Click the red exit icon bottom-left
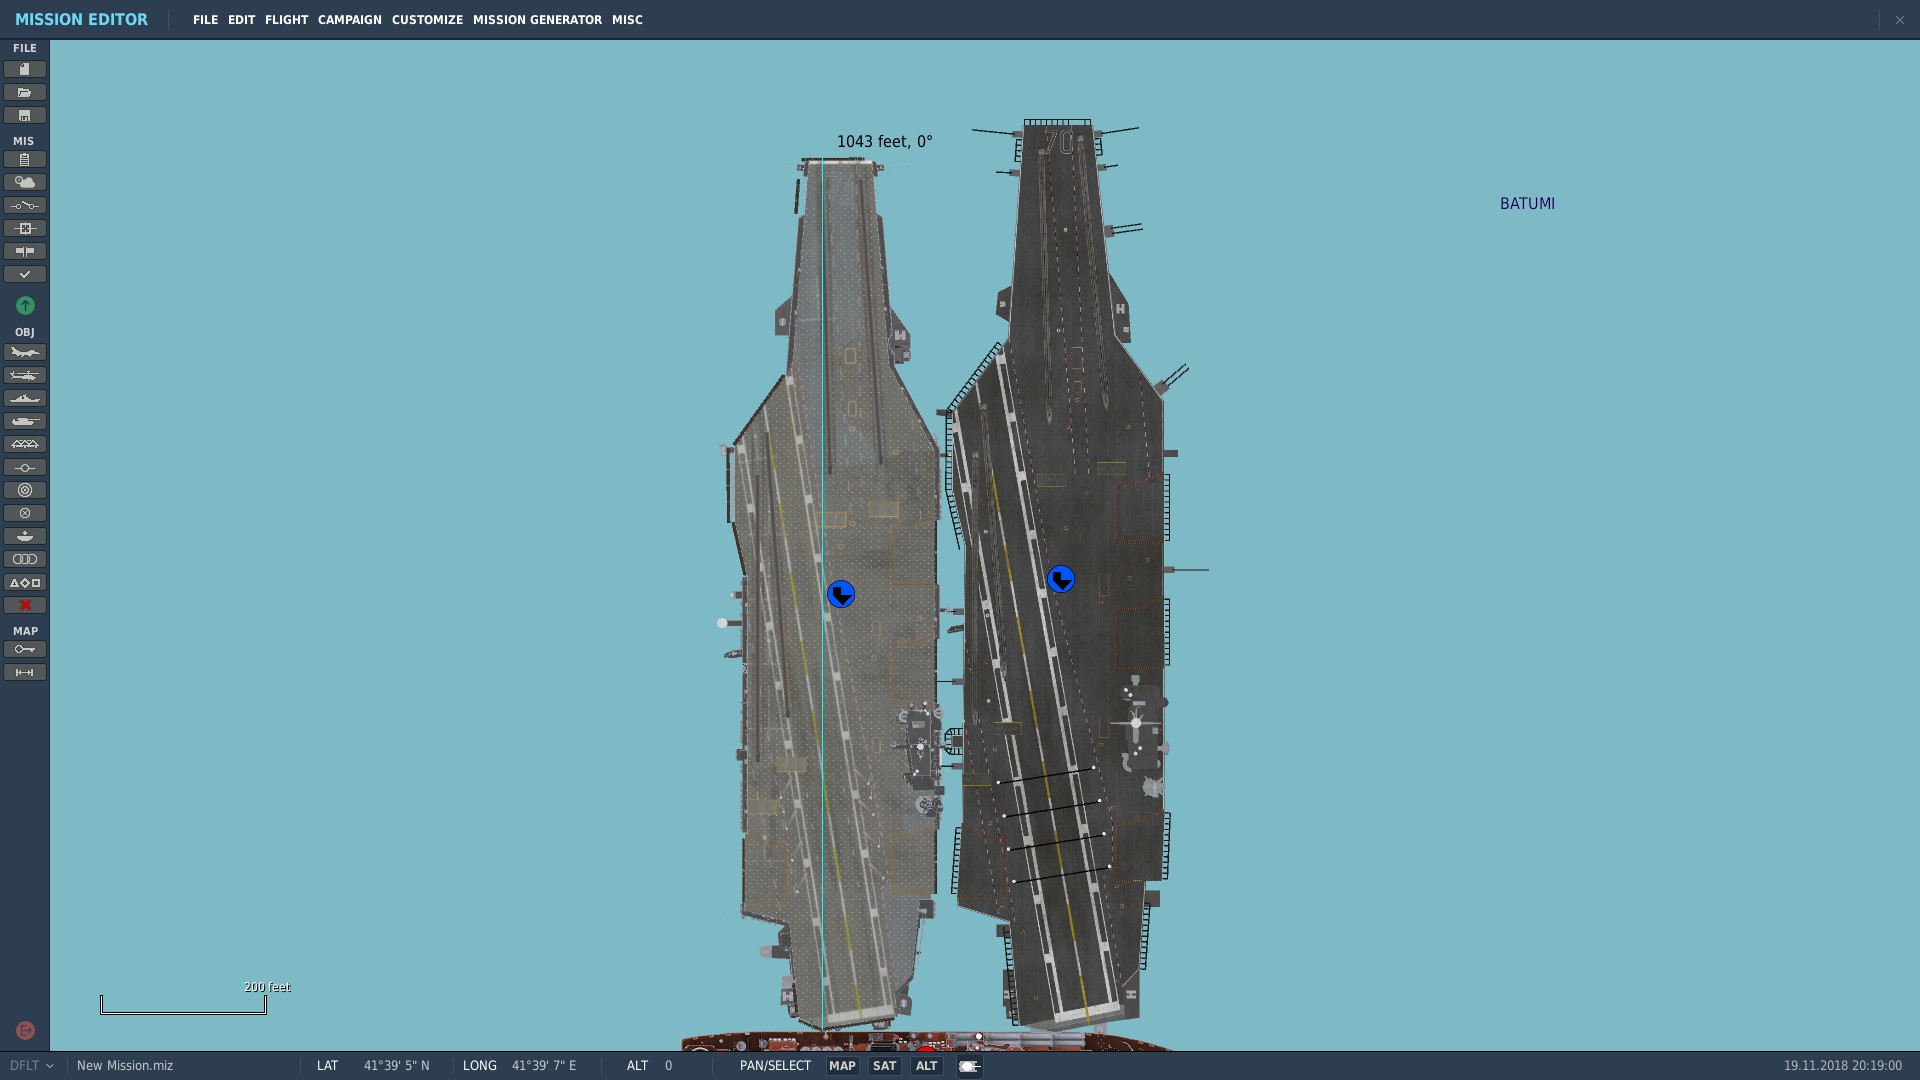1920x1080 pixels. 26,1030
